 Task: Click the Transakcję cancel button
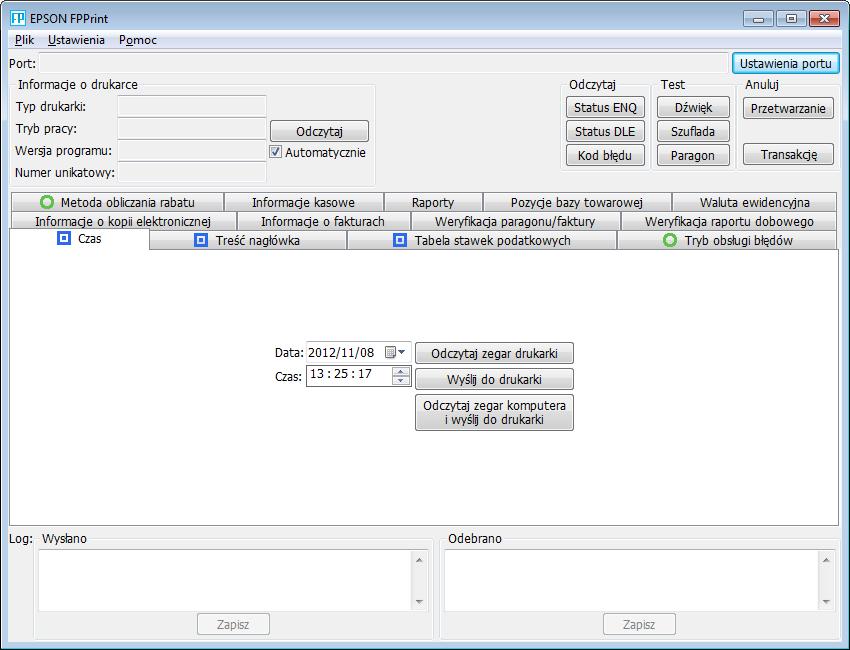coord(788,155)
